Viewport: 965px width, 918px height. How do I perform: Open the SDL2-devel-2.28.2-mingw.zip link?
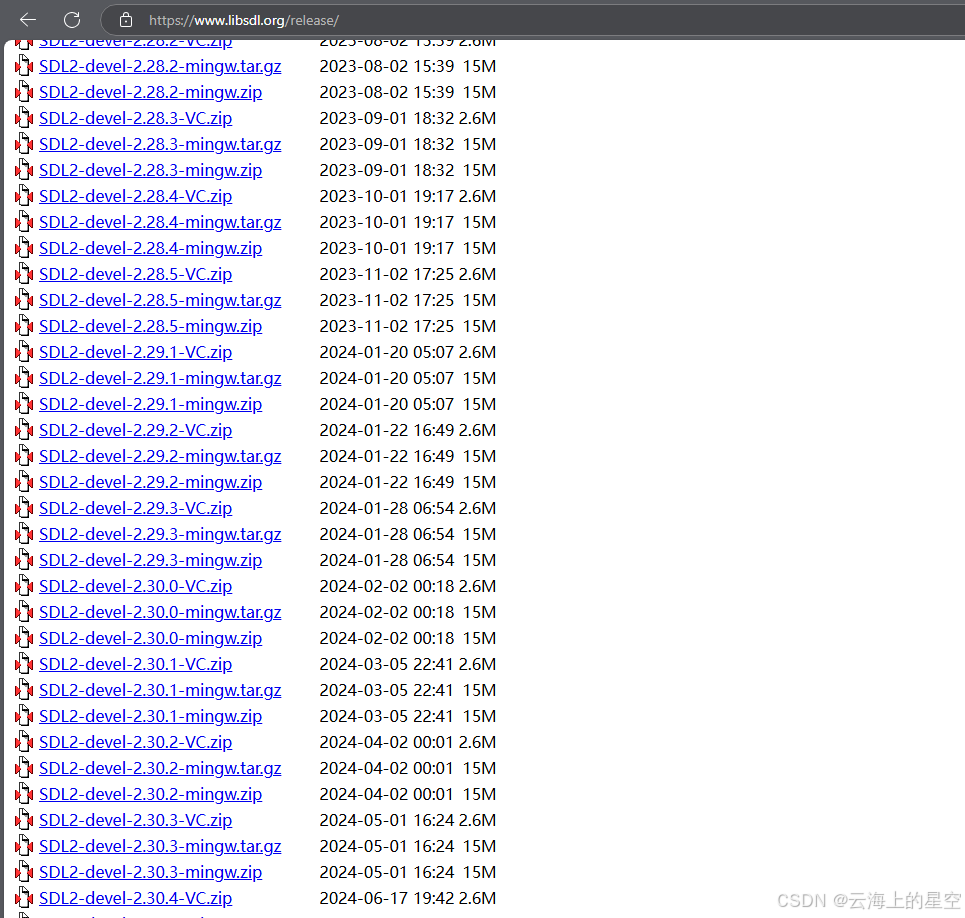151,92
